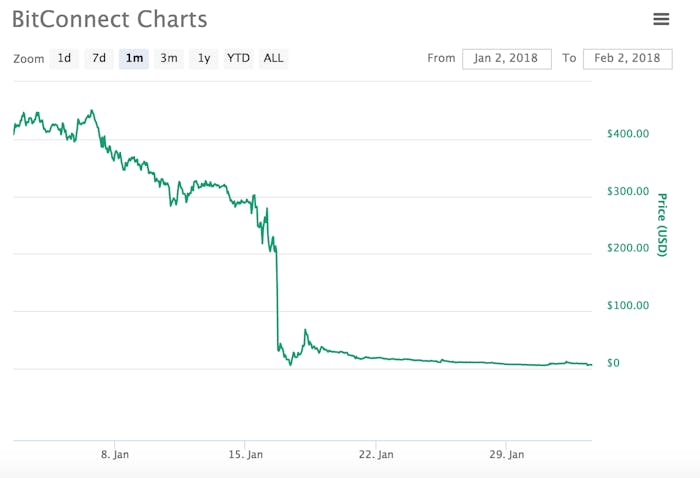Image resolution: width=700 pixels, height=478 pixels.
Task: Click the 8. Jan date marker
Action: (115, 454)
